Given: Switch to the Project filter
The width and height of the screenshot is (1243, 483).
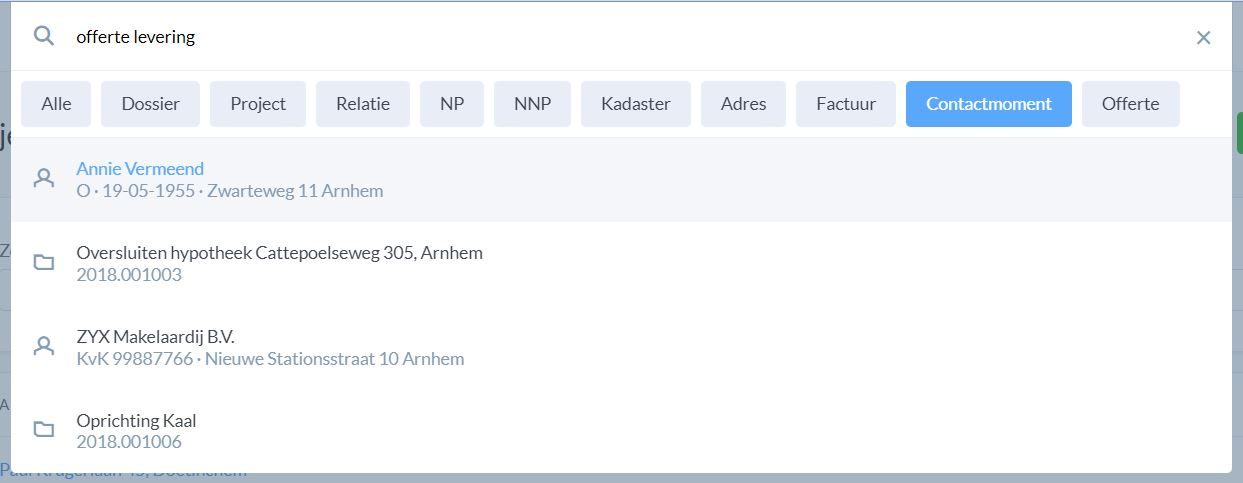Looking at the screenshot, I should pyautogui.click(x=258, y=104).
